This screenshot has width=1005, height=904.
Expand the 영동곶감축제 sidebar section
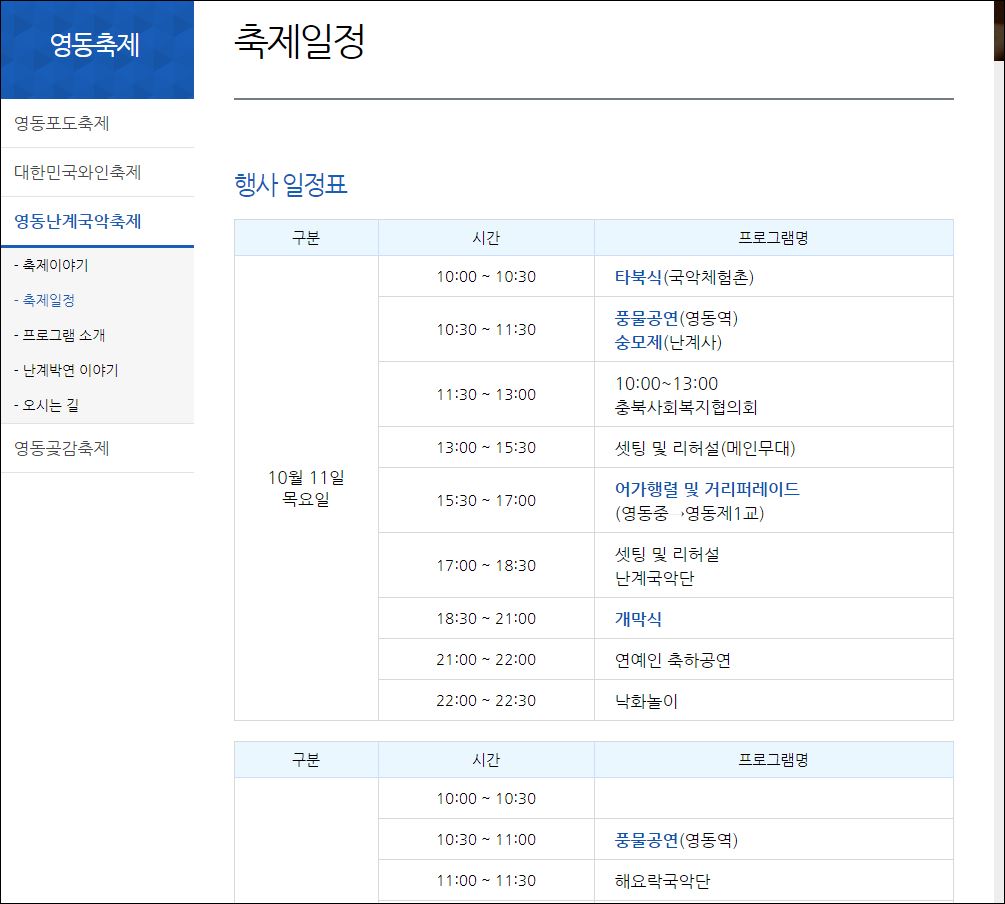[x=62, y=449]
